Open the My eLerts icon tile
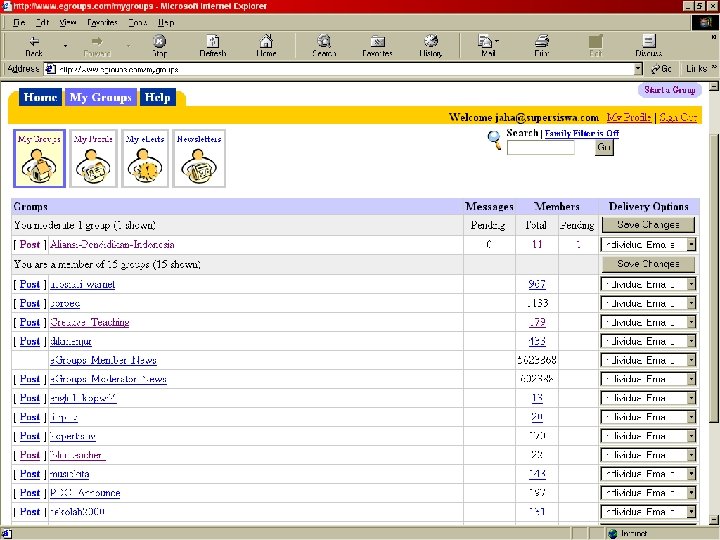720x540 pixels. pos(145,158)
